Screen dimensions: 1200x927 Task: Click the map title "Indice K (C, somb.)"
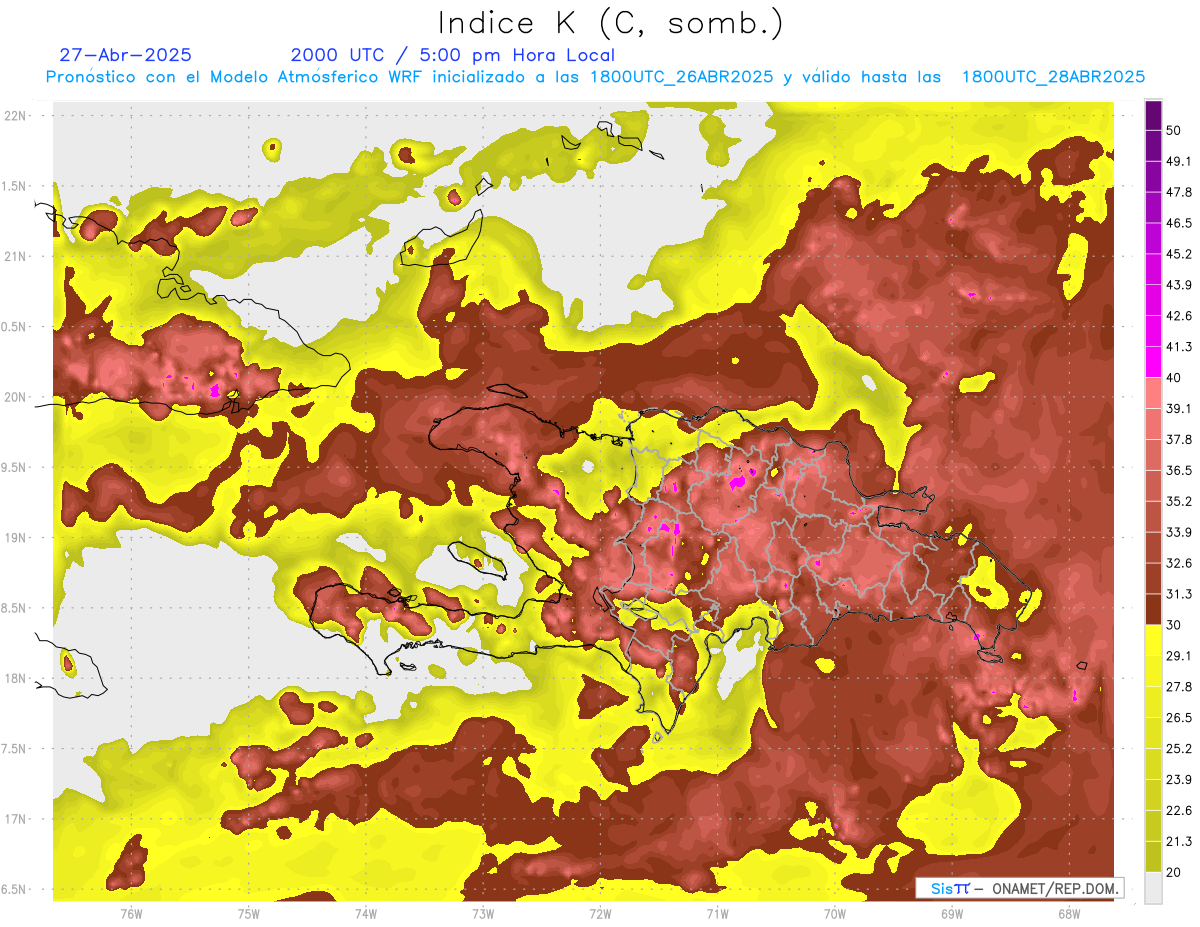click(610, 23)
